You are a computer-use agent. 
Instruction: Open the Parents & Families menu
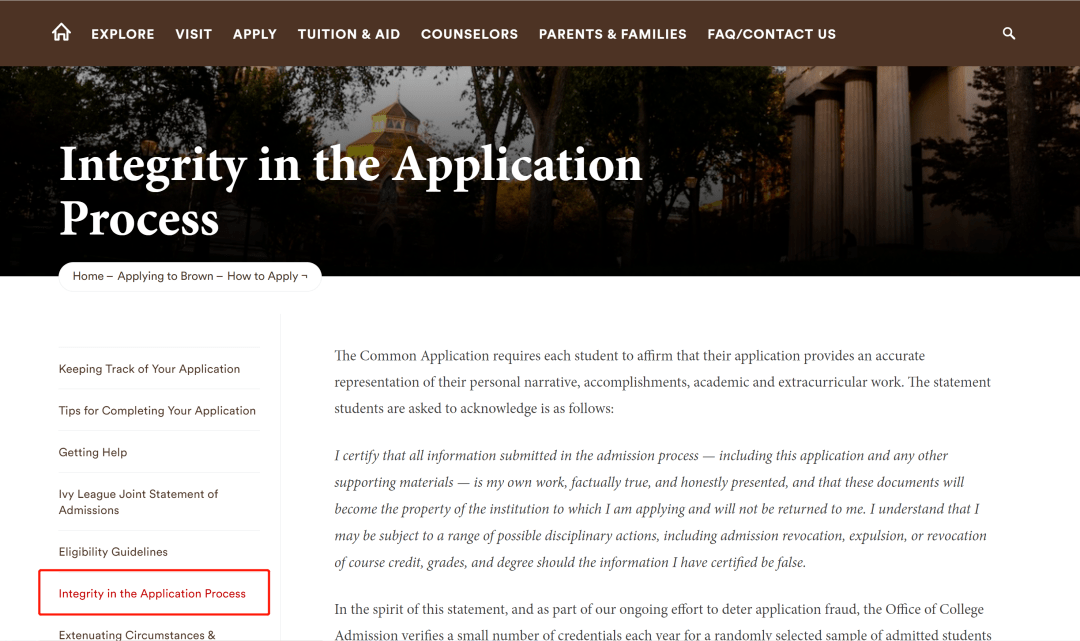point(612,34)
